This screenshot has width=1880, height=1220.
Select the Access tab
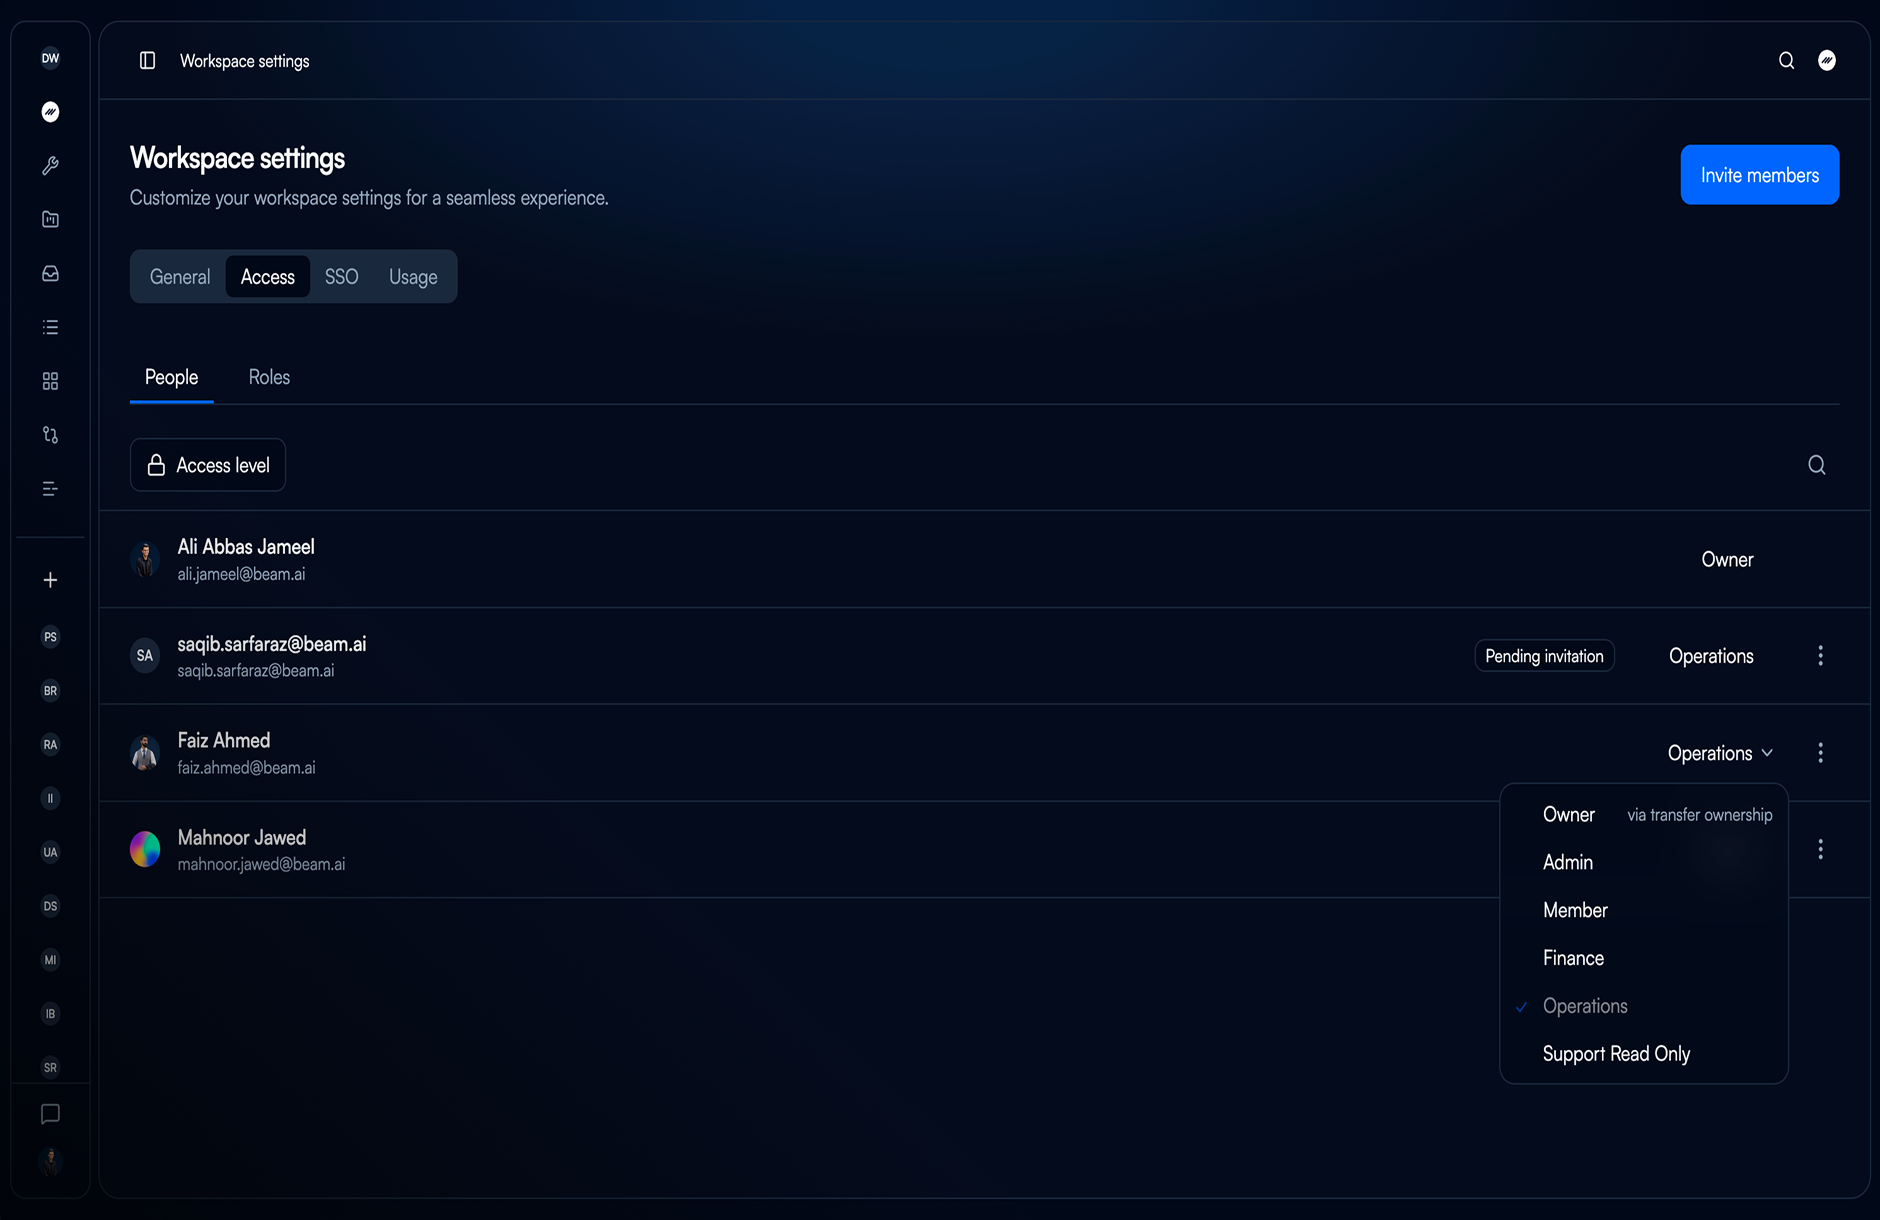[x=268, y=277]
